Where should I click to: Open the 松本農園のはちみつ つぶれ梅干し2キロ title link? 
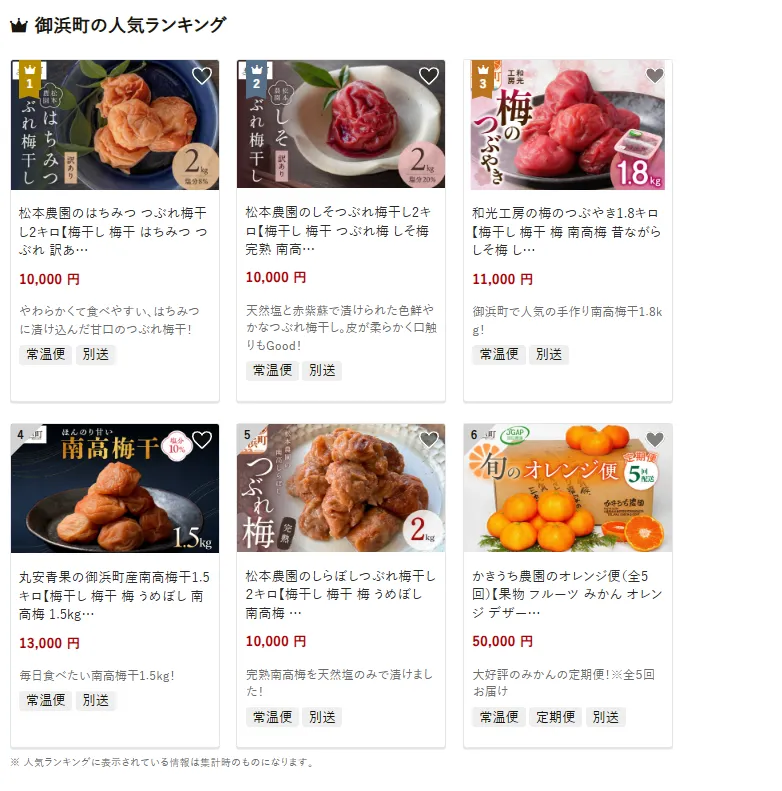tap(113, 231)
